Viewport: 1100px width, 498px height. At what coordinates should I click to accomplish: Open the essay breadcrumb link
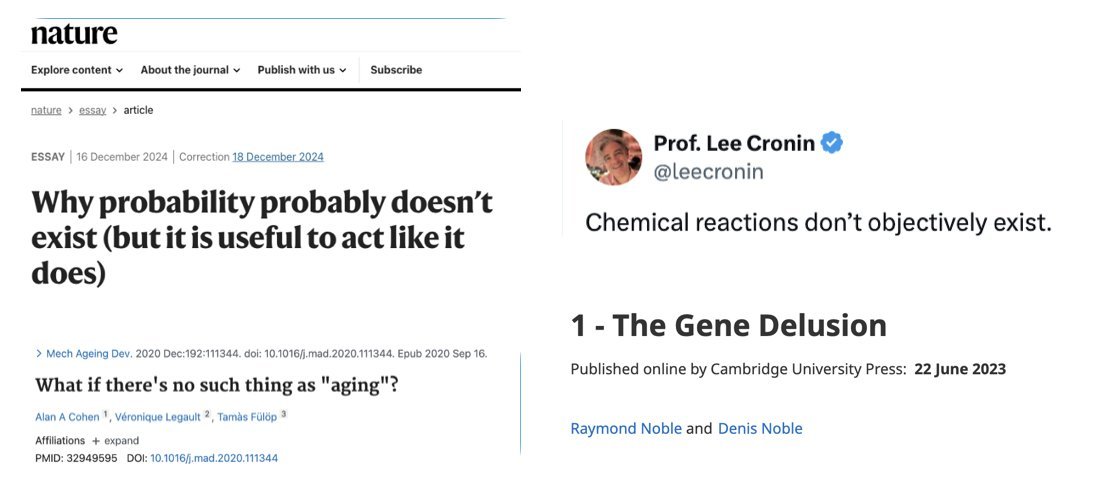[x=93, y=110]
